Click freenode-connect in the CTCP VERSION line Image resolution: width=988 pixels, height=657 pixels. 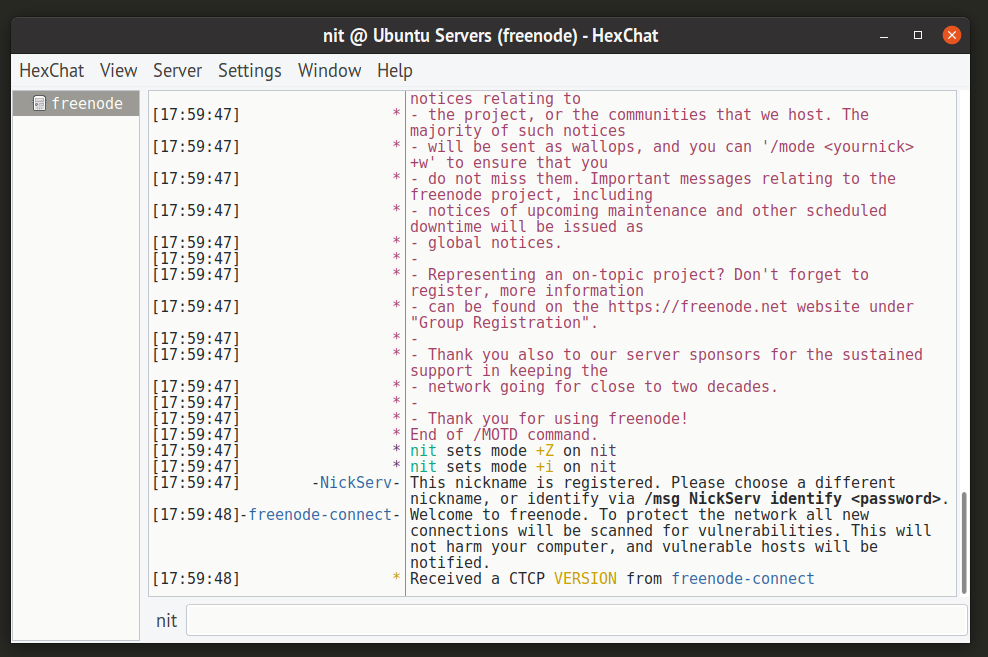tap(743, 579)
